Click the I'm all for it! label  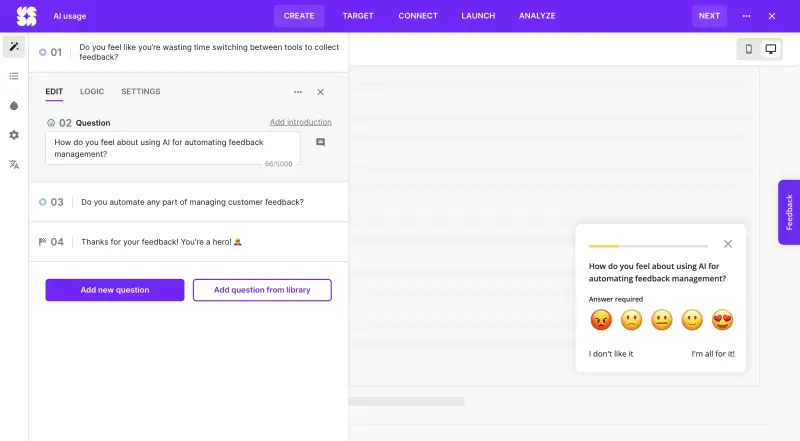(713, 354)
